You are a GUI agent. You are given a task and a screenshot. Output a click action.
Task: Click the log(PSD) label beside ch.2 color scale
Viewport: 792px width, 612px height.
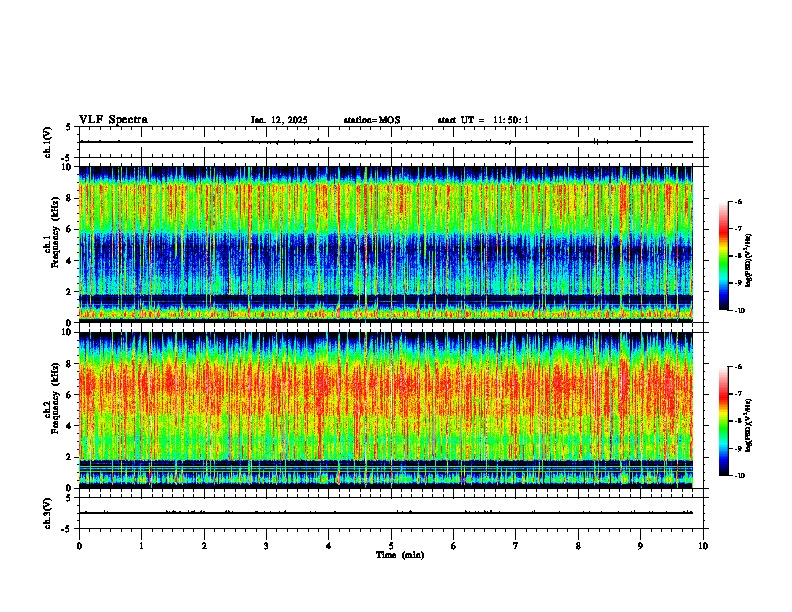pos(749,425)
